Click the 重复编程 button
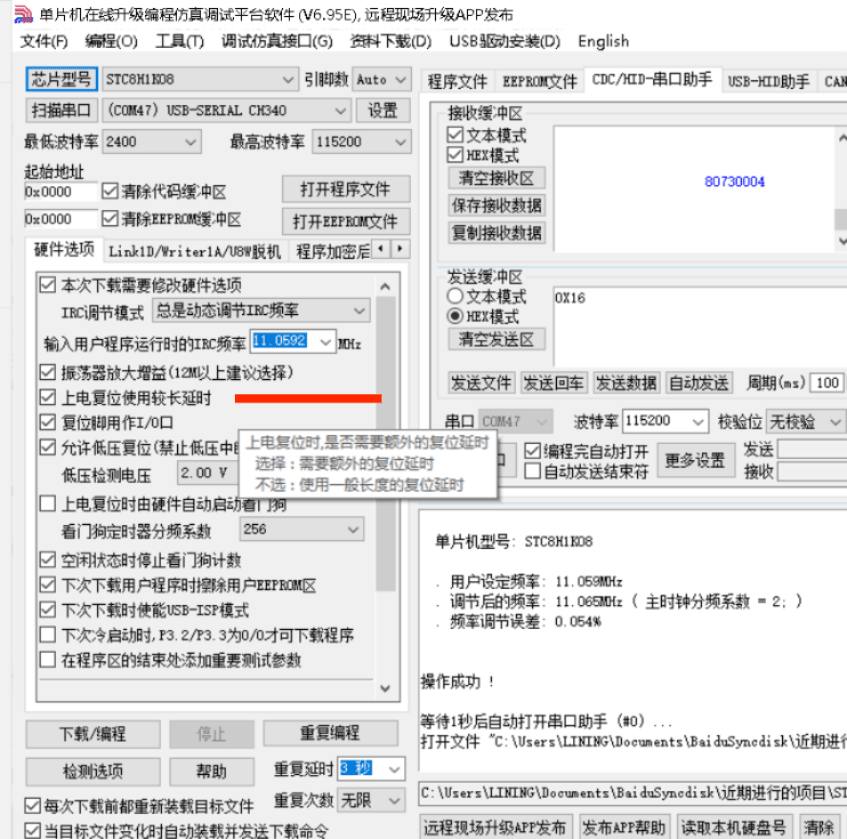This screenshot has height=839, width=847. click(330, 733)
